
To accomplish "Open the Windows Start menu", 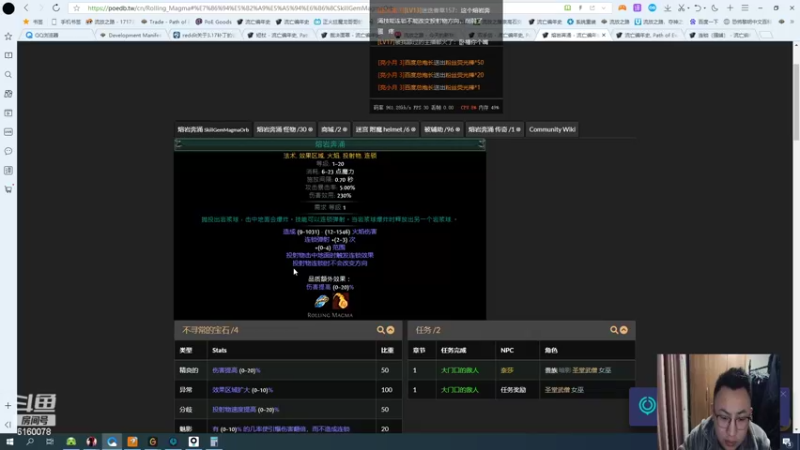I will pos(9,442).
